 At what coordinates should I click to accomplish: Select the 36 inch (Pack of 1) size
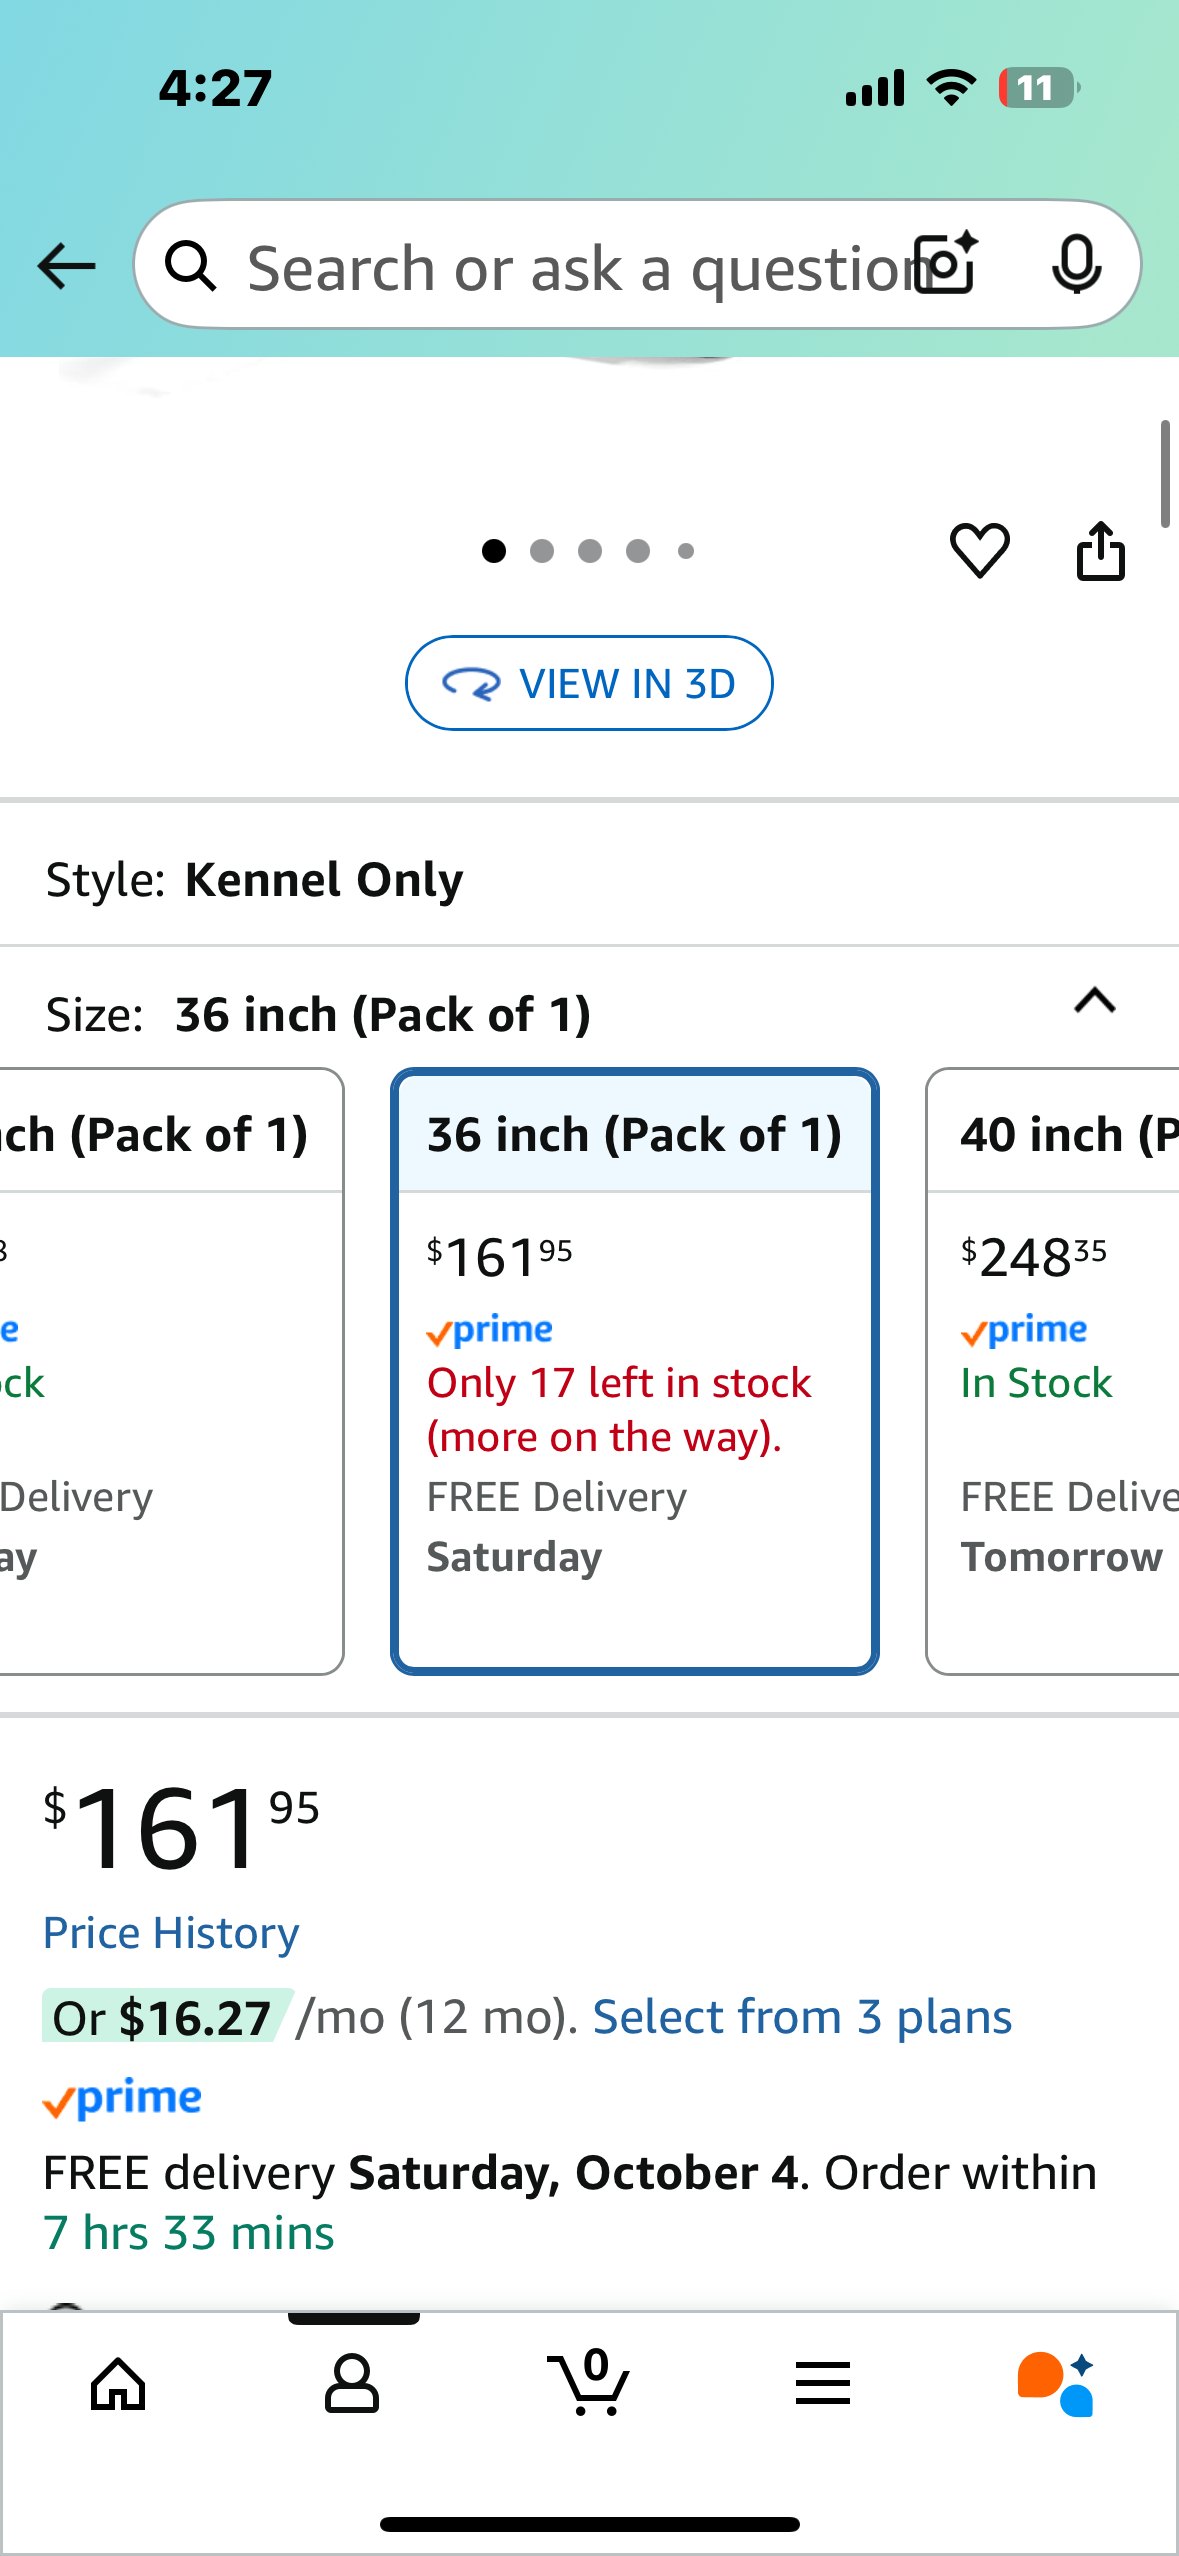click(x=635, y=1370)
